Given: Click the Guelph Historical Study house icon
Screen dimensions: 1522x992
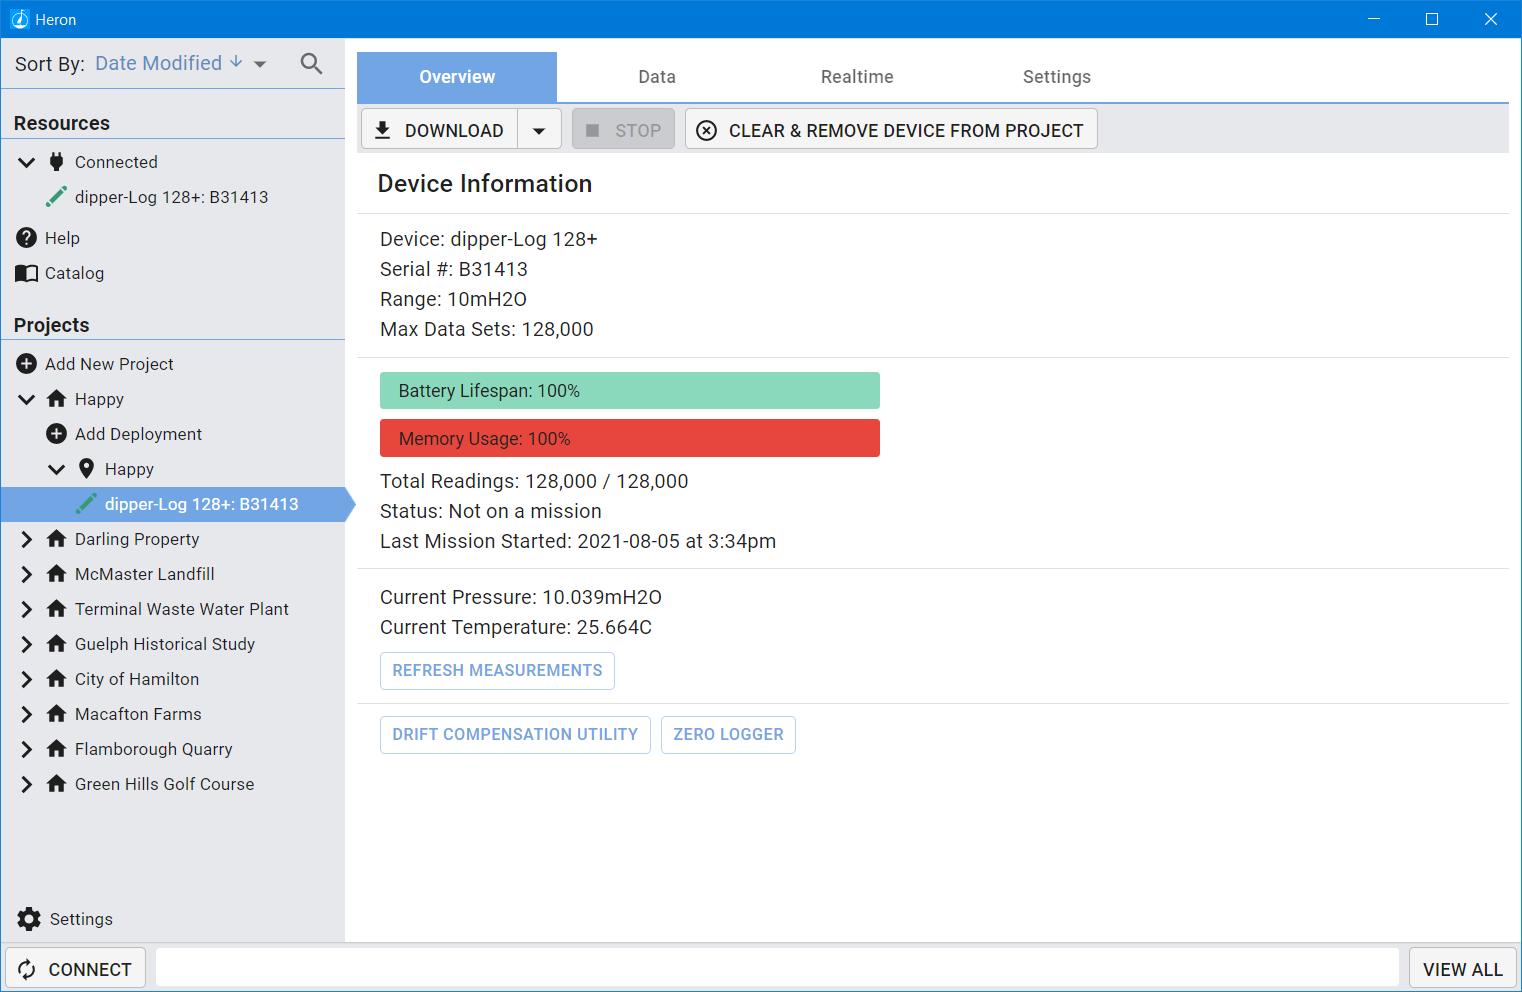Looking at the screenshot, I should (57, 644).
